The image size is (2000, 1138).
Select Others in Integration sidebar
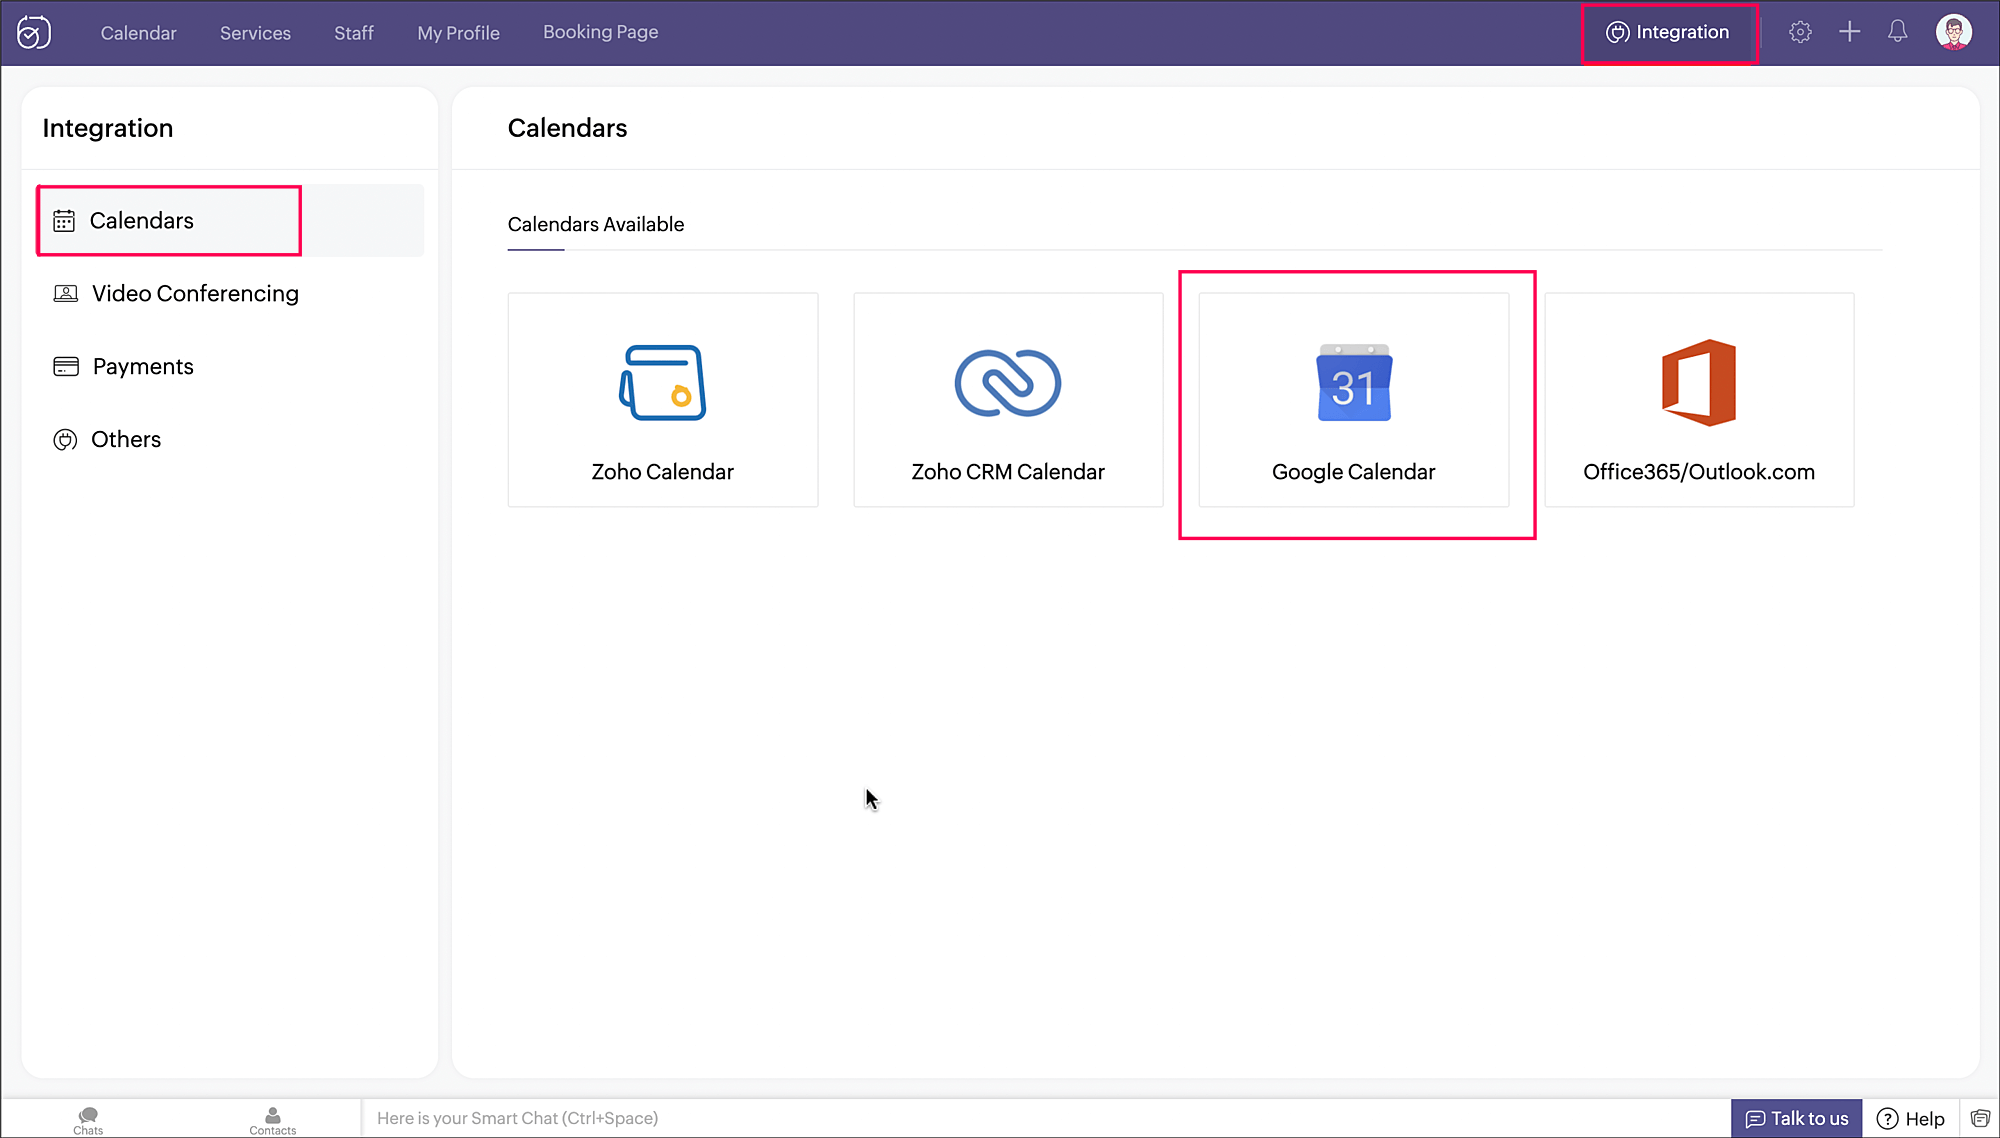point(230,439)
